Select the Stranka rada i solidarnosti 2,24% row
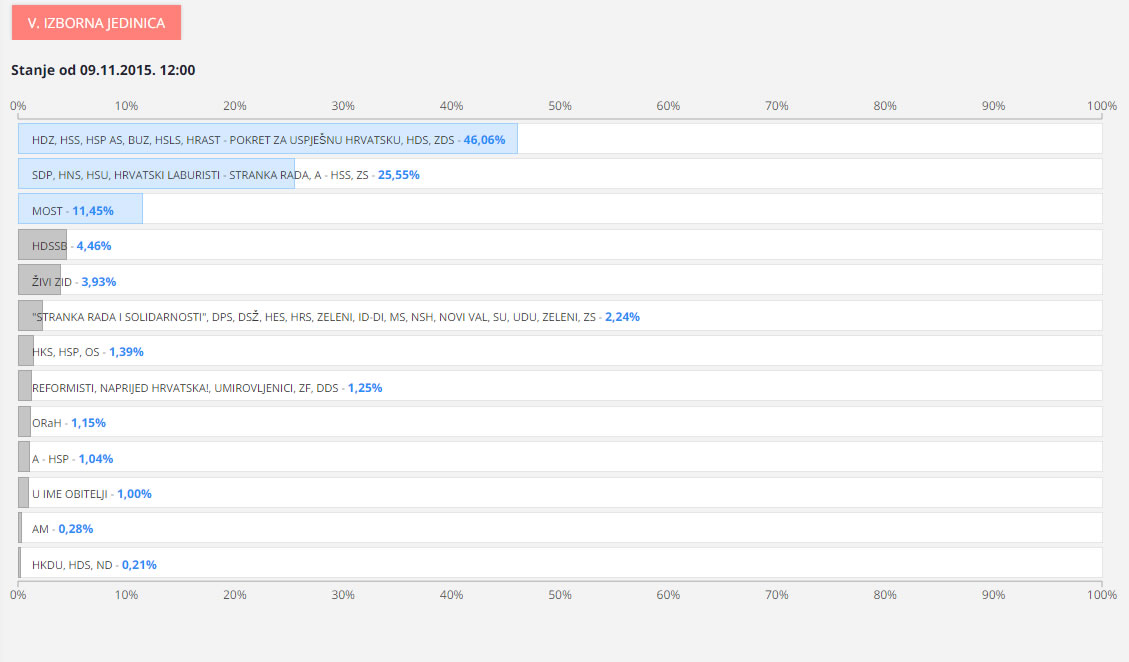Image resolution: width=1129 pixels, height=662 pixels. [x=560, y=316]
